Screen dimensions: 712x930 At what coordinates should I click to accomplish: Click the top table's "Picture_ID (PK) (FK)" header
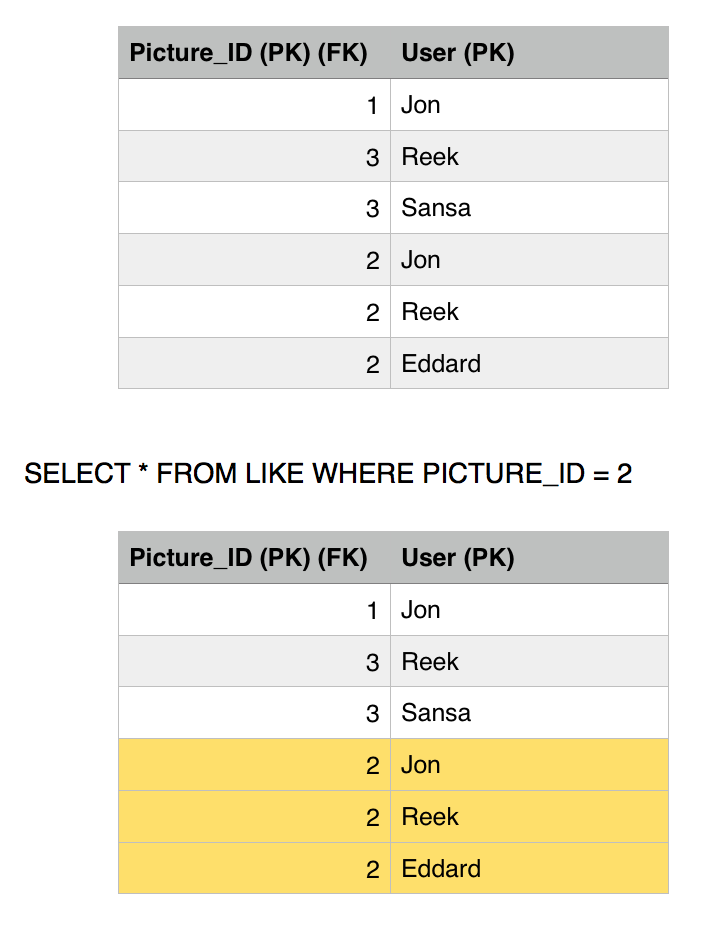click(x=249, y=53)
